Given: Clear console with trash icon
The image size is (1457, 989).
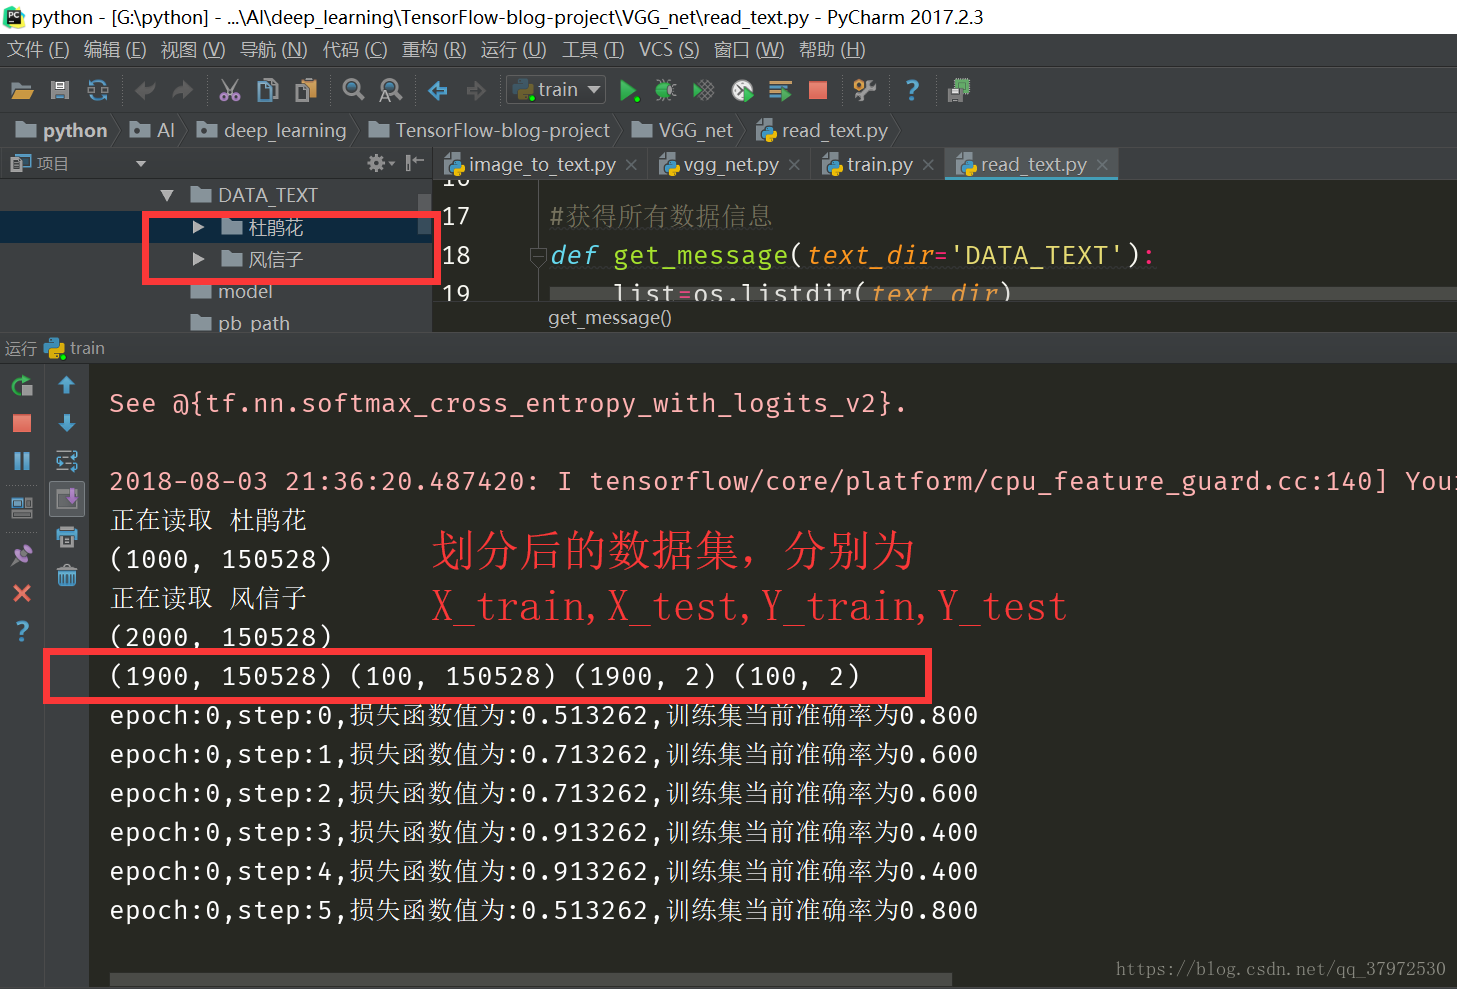Looking at the screenshot, I should [67, 576].
